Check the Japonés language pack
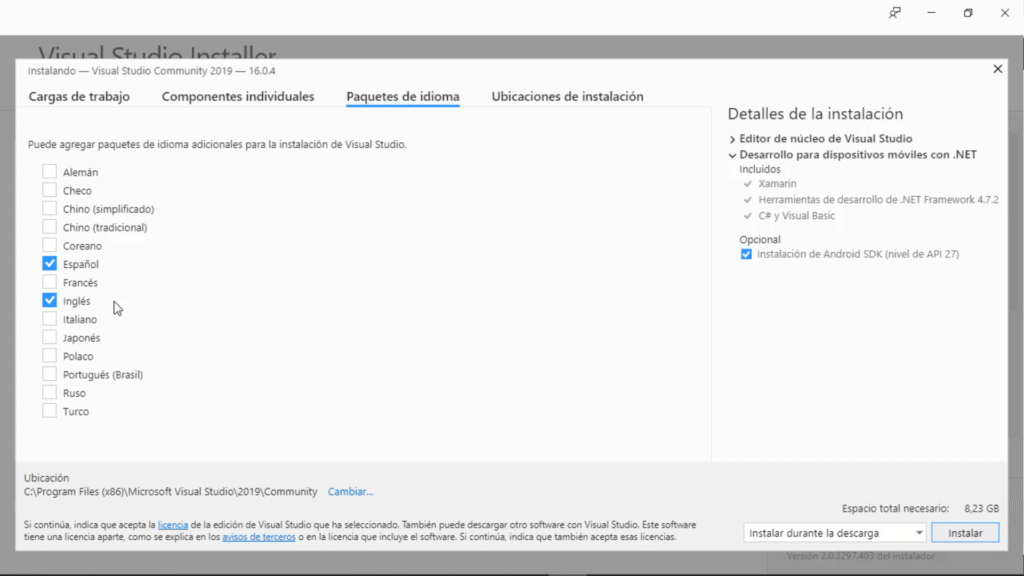Viewport: 1024px width, 576px height. click(49, 337)
